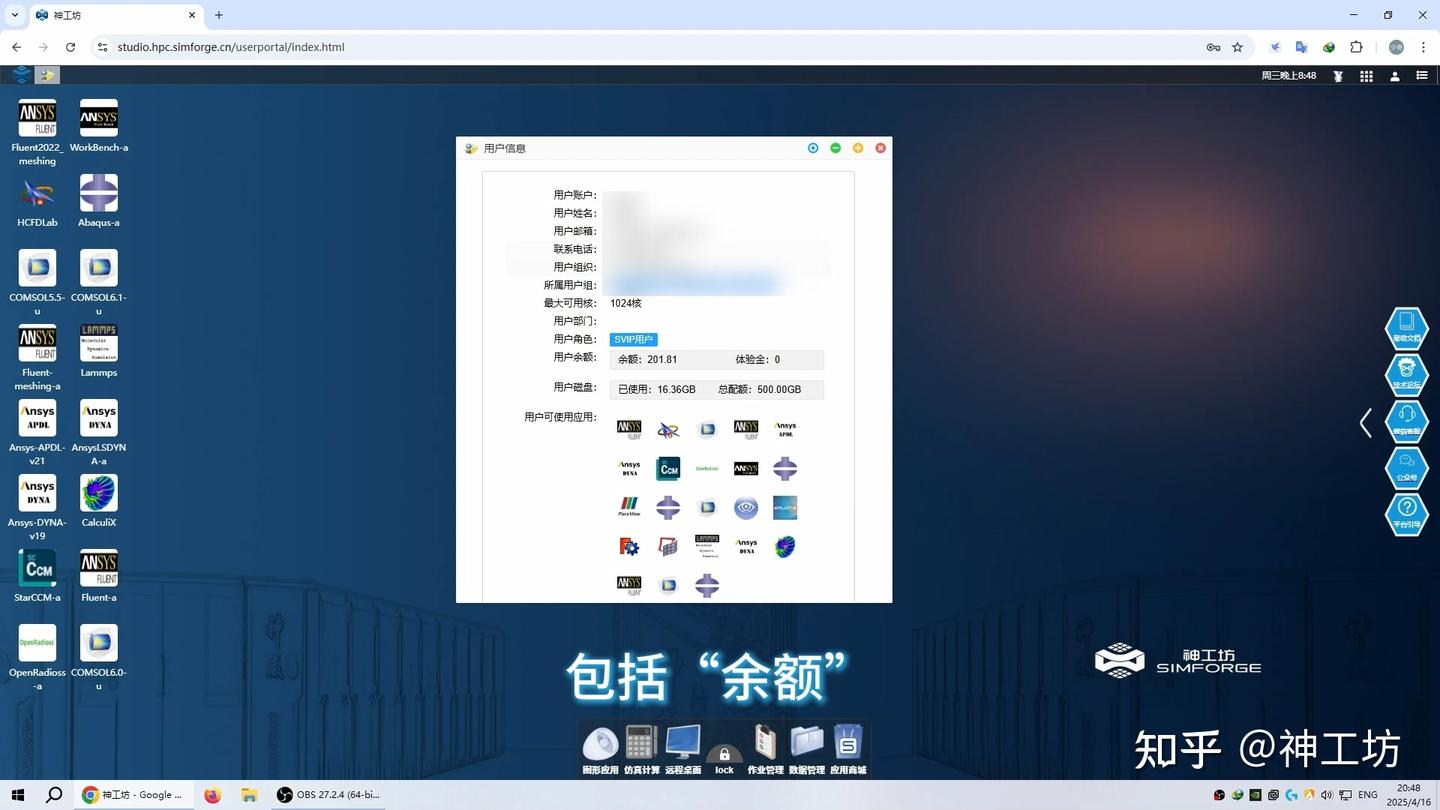Collapse the side hexagon menu arrow
Image resolution: width=1440 pixels, height=810 pixels.
coord(1365,422)
